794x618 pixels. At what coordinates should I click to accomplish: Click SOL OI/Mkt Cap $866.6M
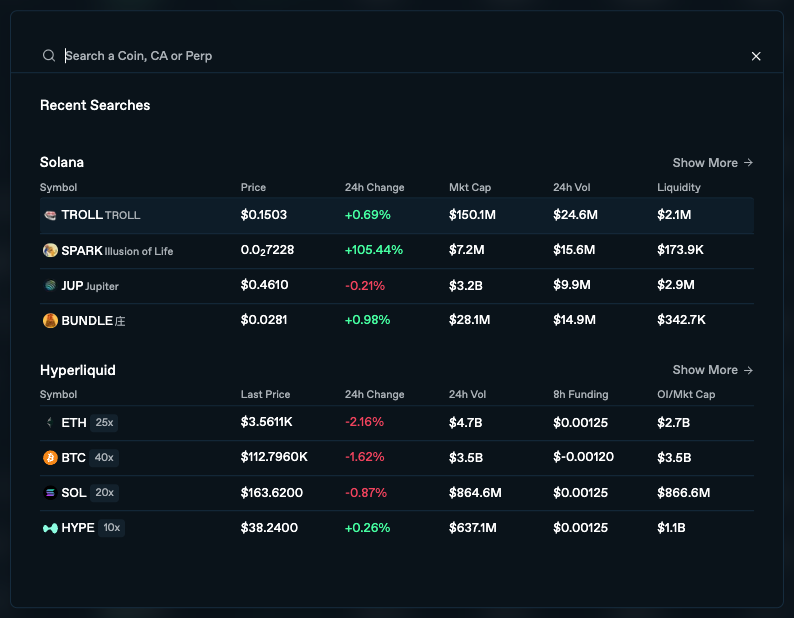point(684,492)
